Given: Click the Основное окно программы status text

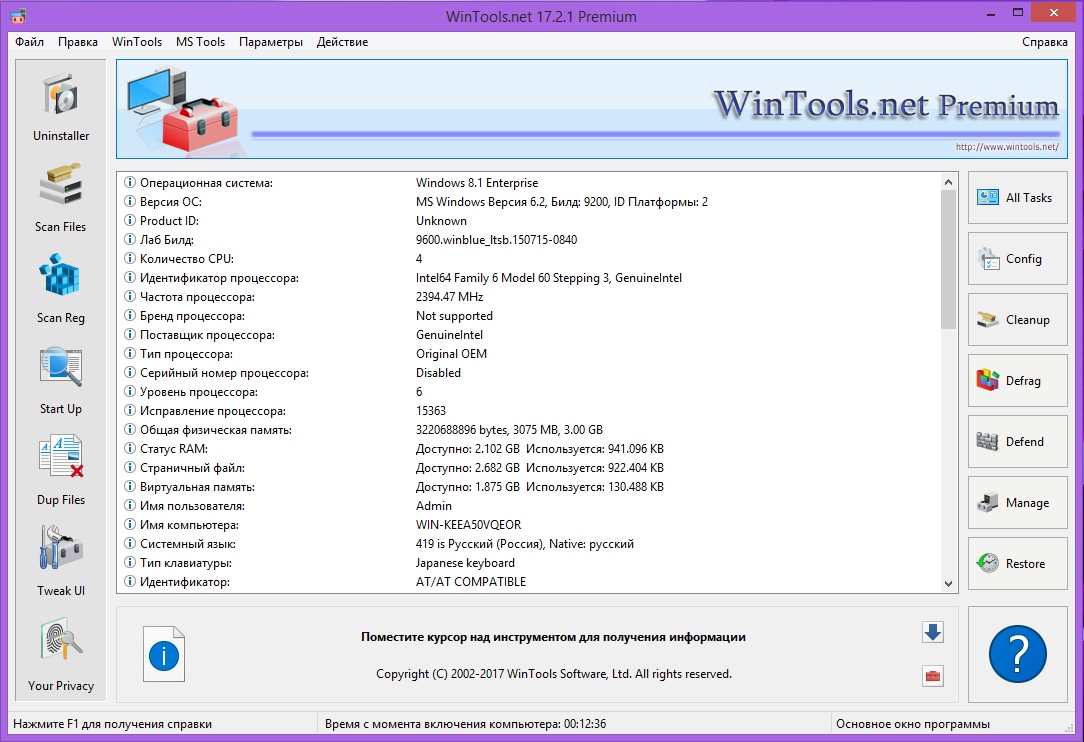Looking at the screenshot, I should point(913,724).
